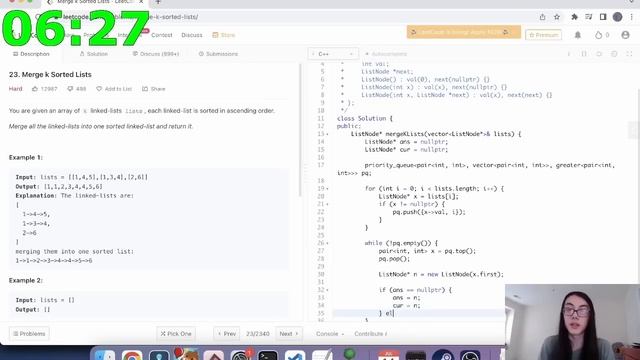This screenshot has height=360, width=640.
Task: Open the C++ language dropdown
Action: point(333,54)
